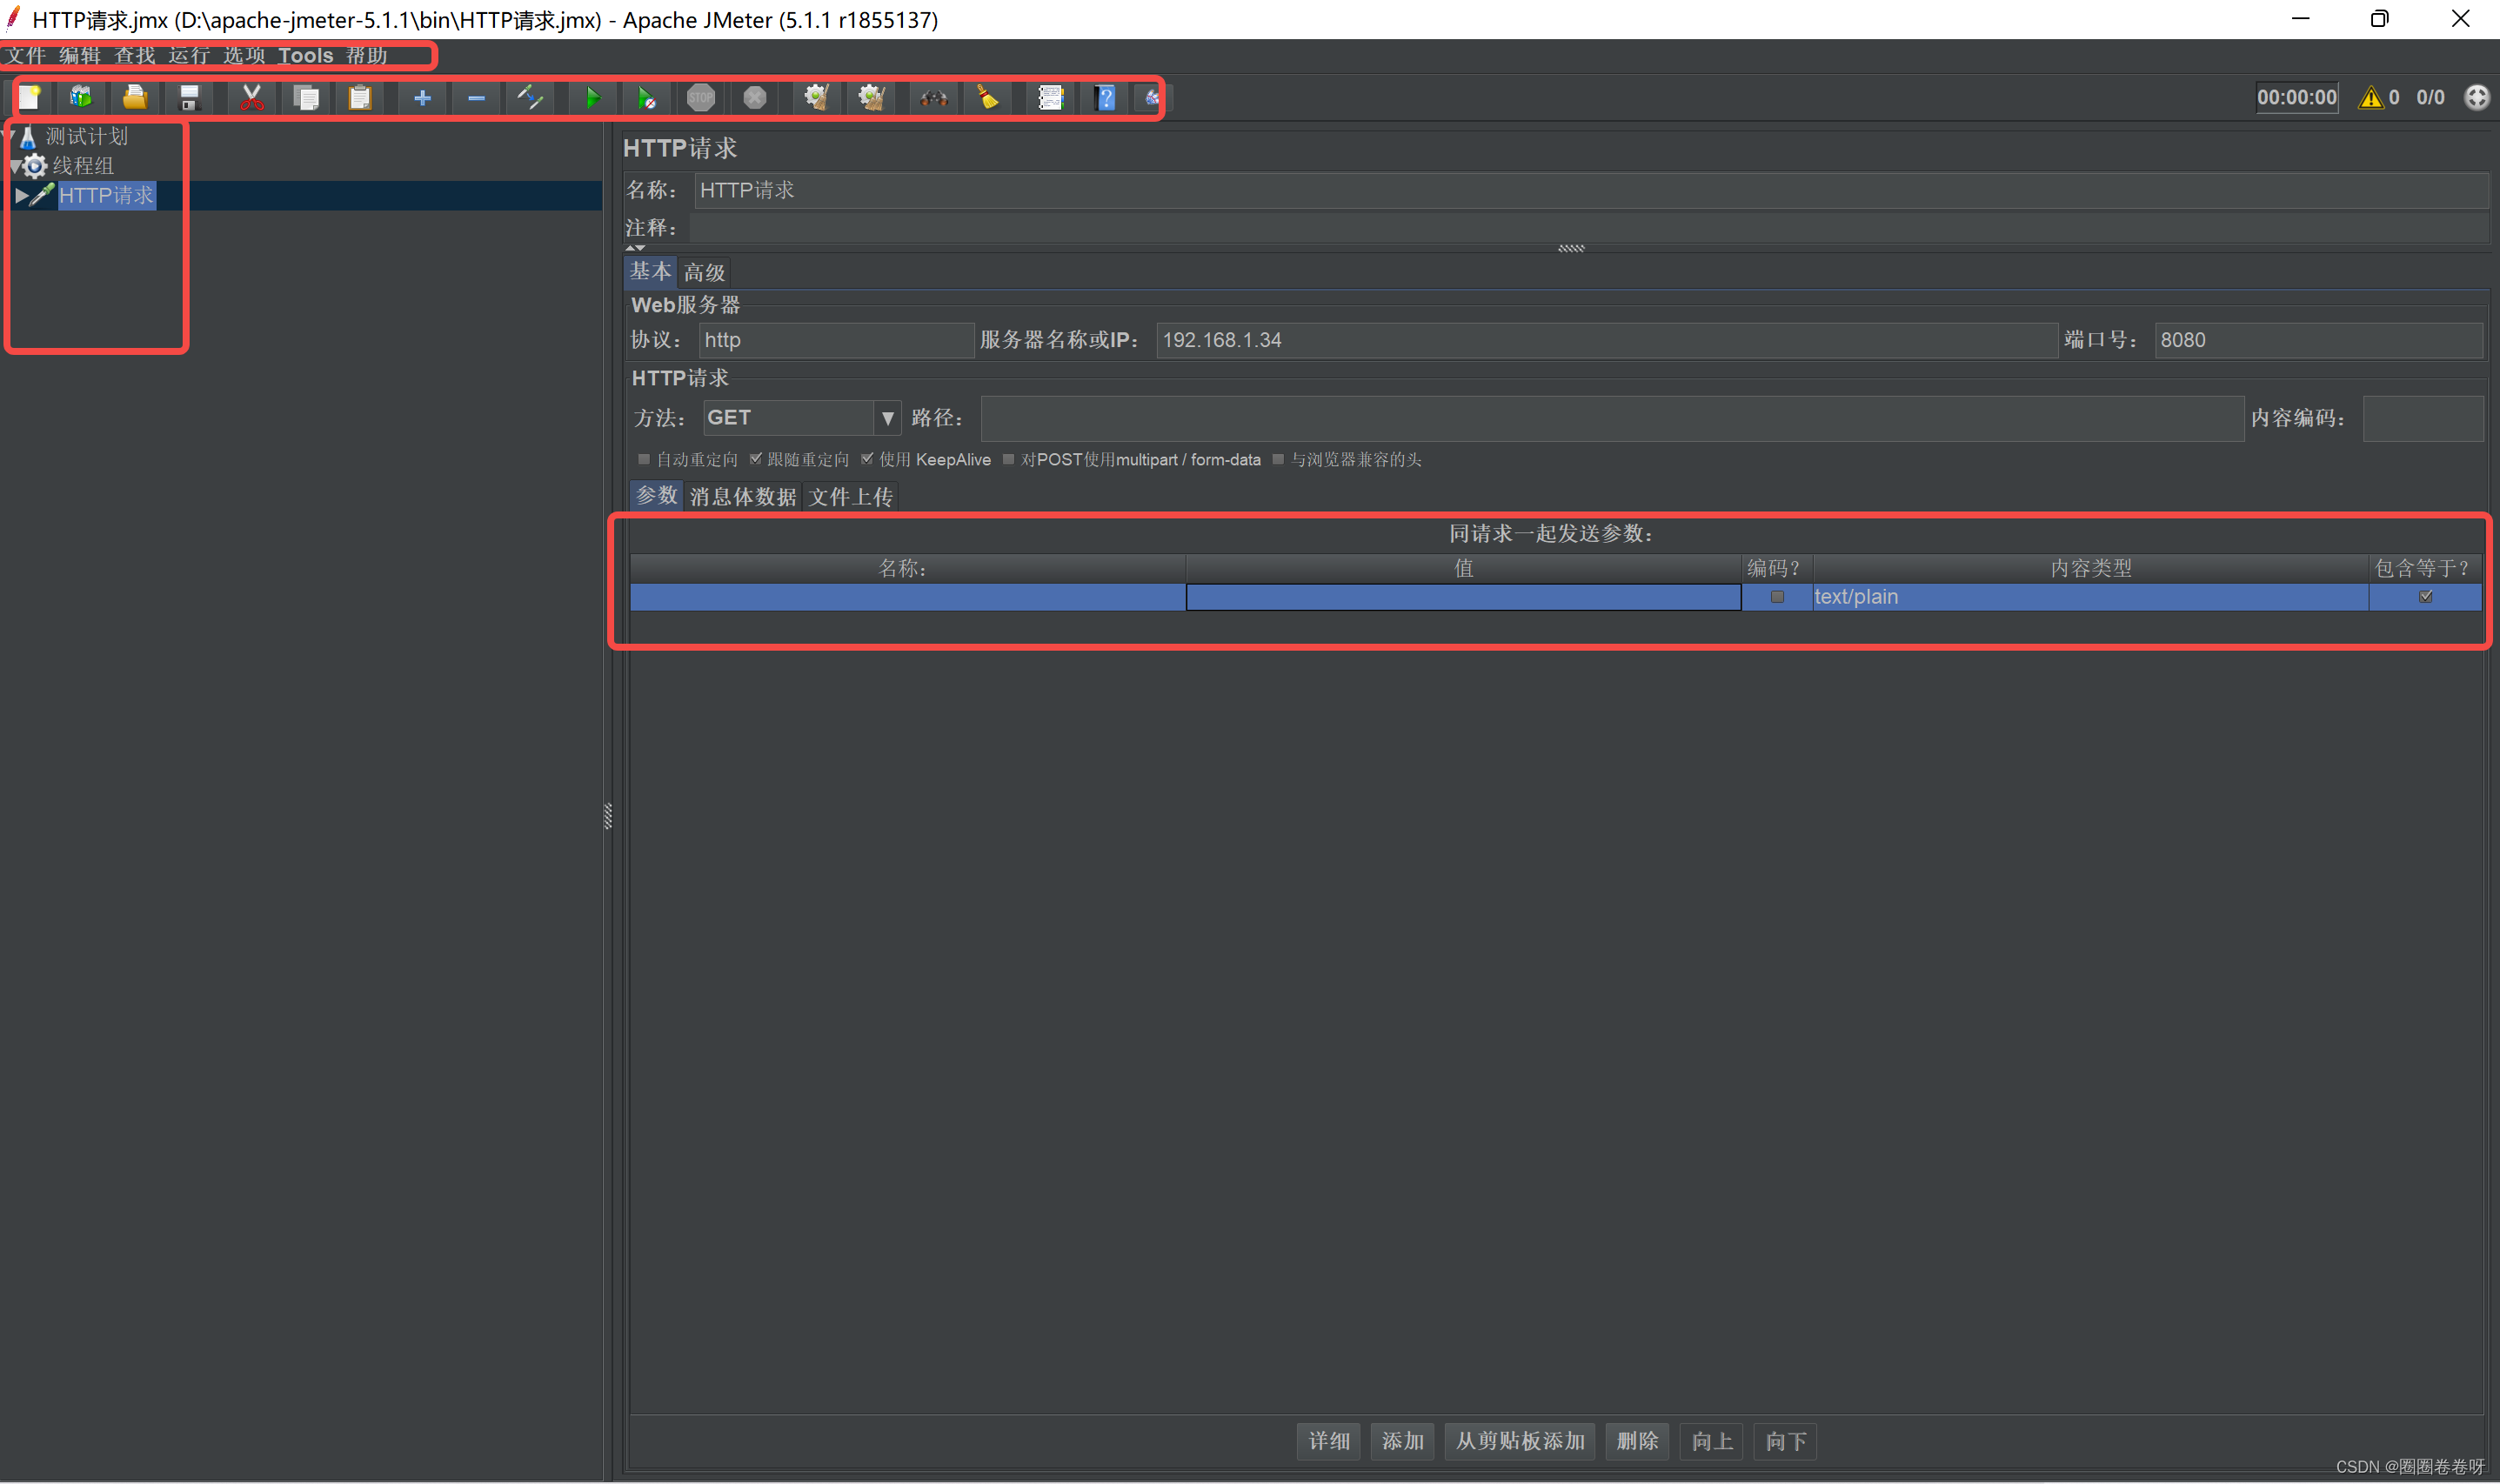Switch to the 消息体数据 tab
The width and height of the screenshot is (2500, 1484).
click(742, 497)
